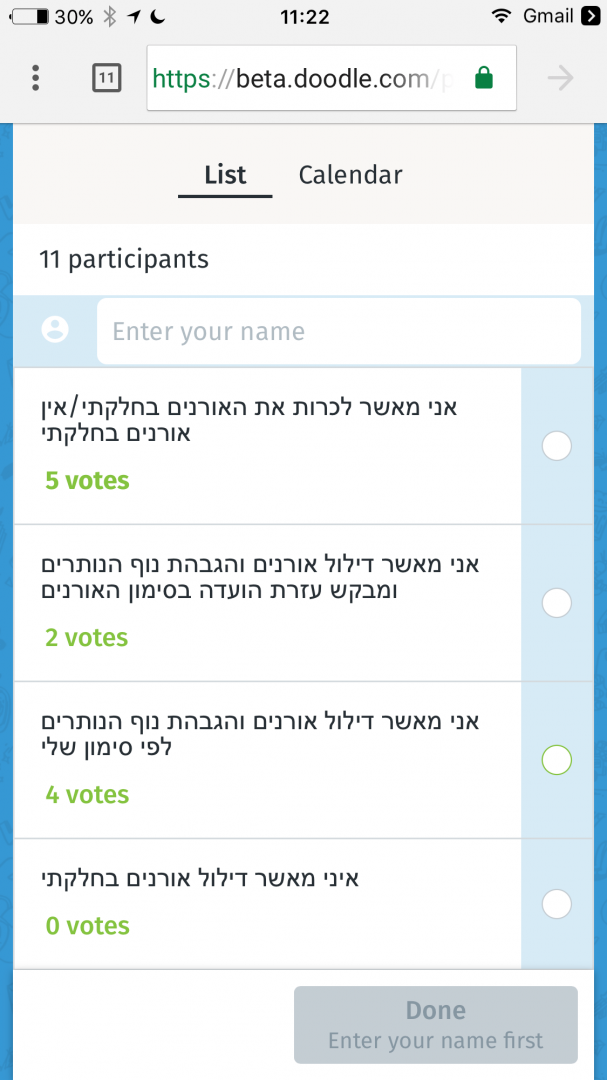Tap the battery indicator in status bar
Viewport: 607px width, 1080px height.
click(28, 16)
